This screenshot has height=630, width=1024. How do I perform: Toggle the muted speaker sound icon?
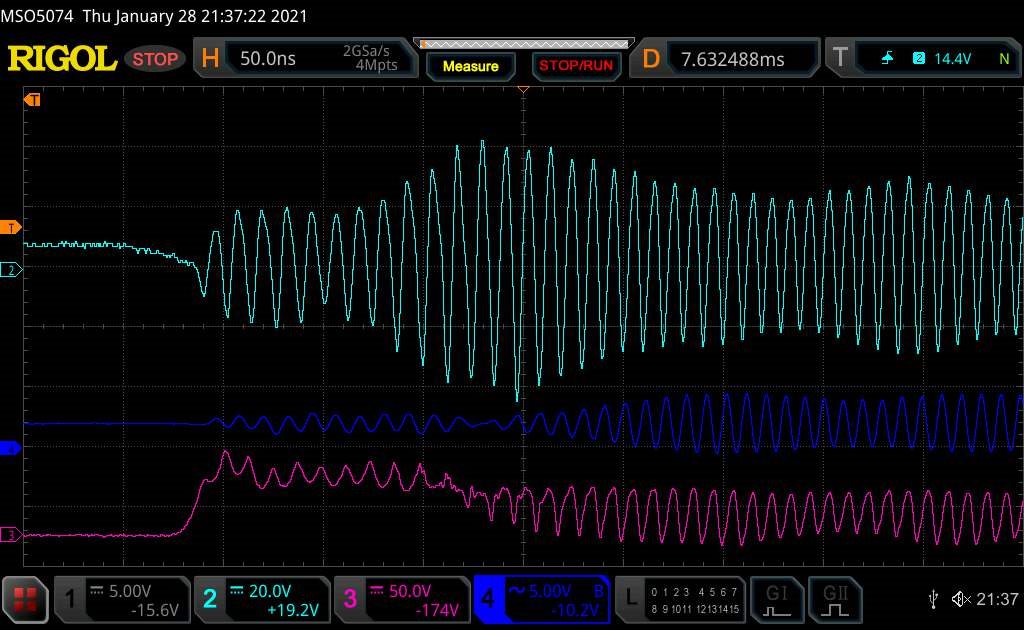point(961,599)
